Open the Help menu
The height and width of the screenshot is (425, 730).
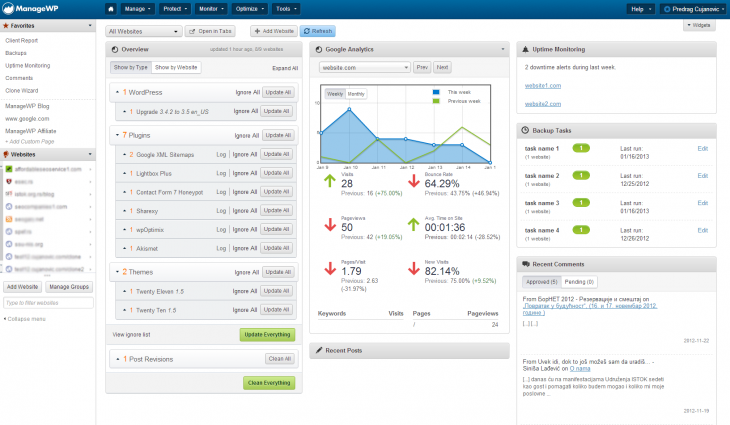click(641, 9)
